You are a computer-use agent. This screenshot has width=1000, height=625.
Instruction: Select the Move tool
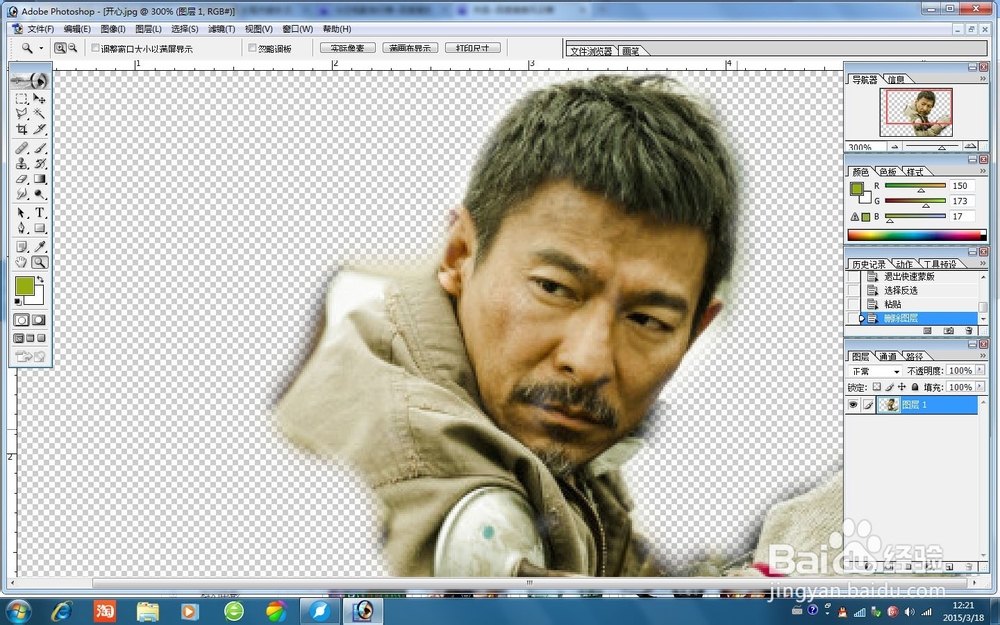point(40,98)
